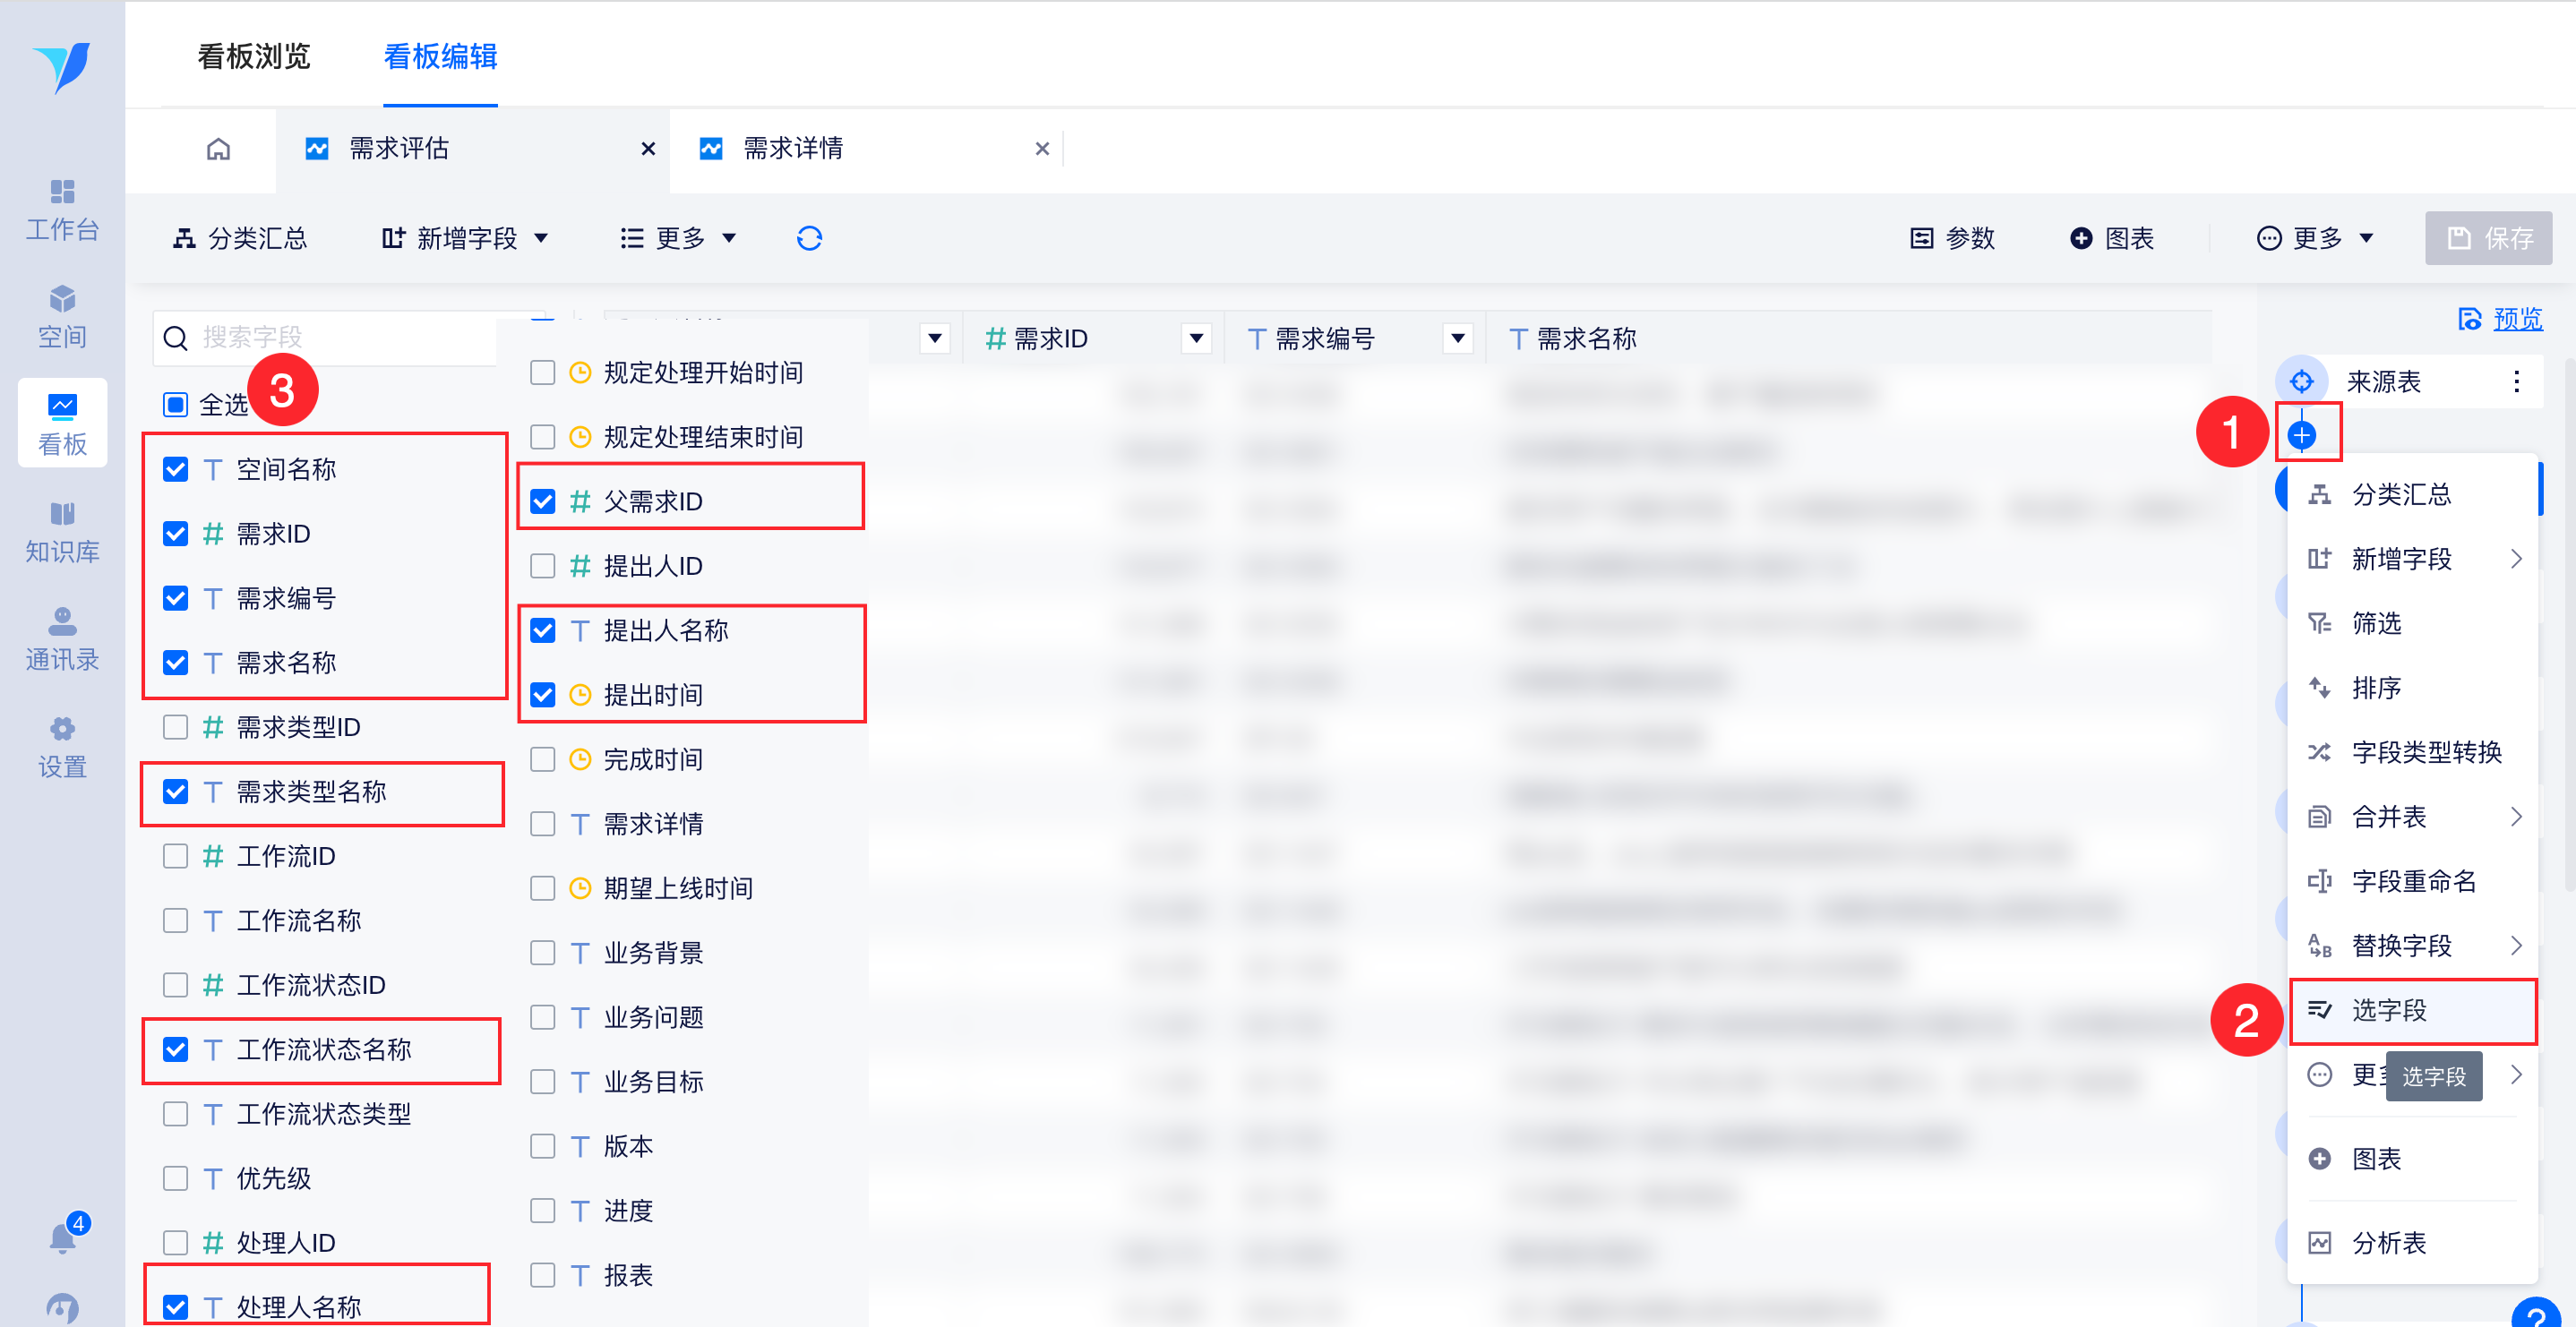Expand 合并表 submenu in context menu
Screen dimensions: 2576x1327
pyautogui.click(x=2412, y=817)
